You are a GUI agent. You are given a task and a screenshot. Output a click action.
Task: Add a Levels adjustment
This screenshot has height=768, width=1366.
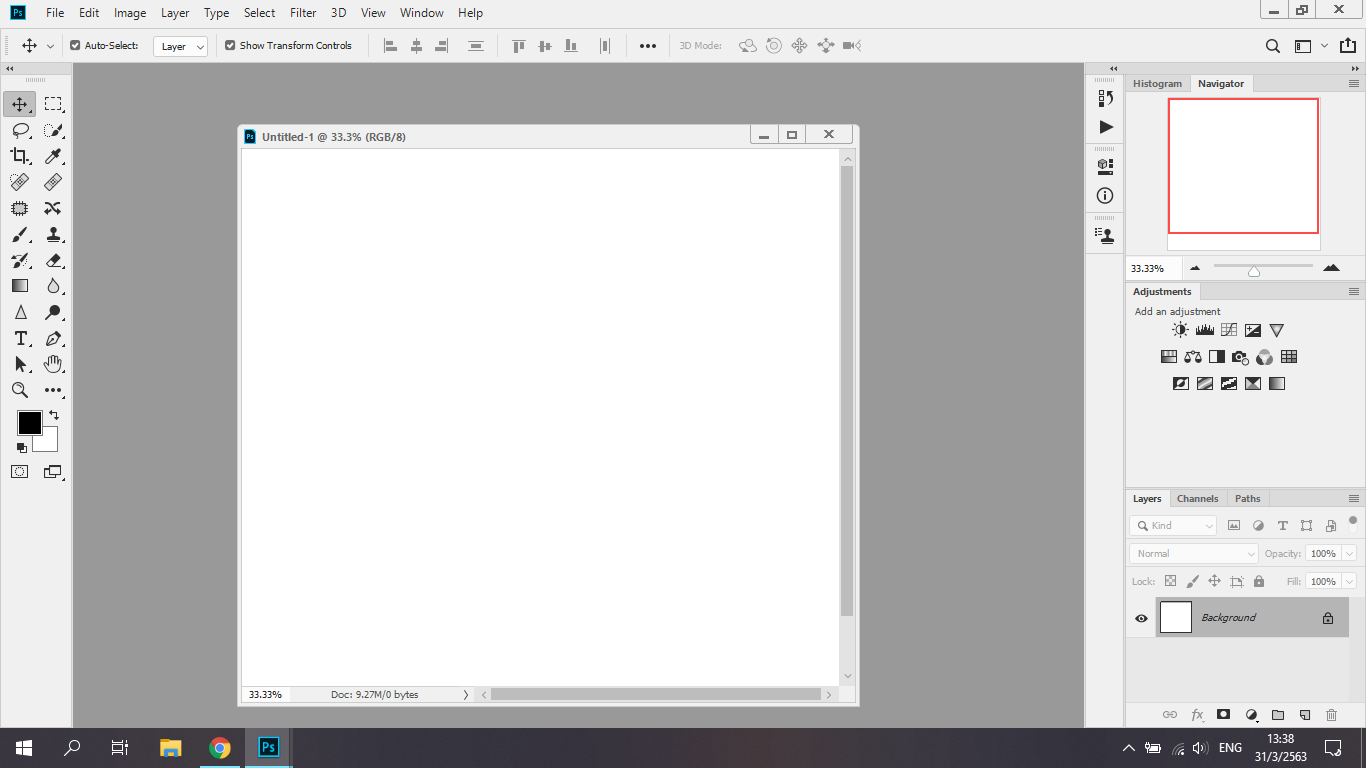[1204, 330]
